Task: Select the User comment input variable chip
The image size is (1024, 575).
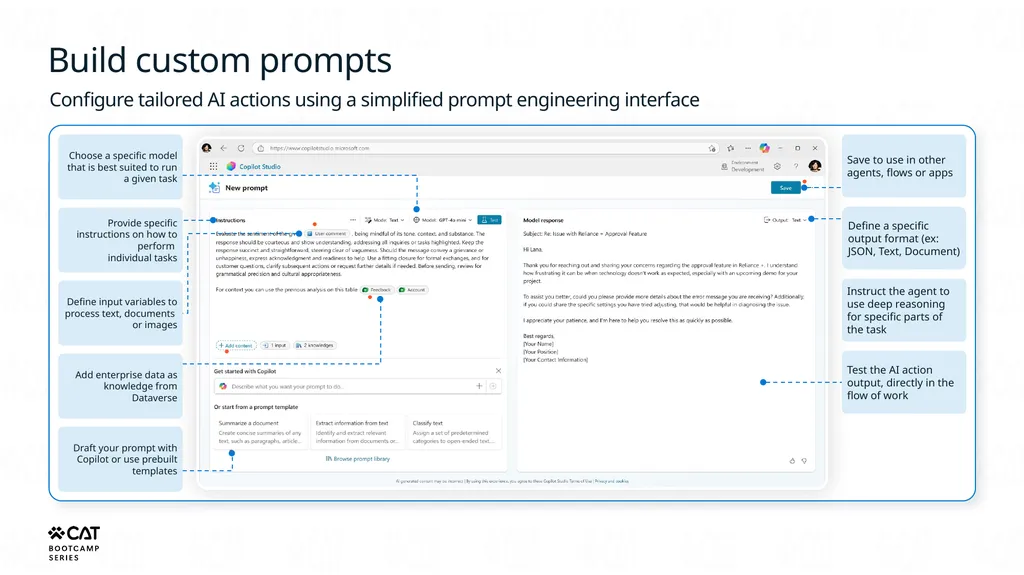Action: pos(327,233)
